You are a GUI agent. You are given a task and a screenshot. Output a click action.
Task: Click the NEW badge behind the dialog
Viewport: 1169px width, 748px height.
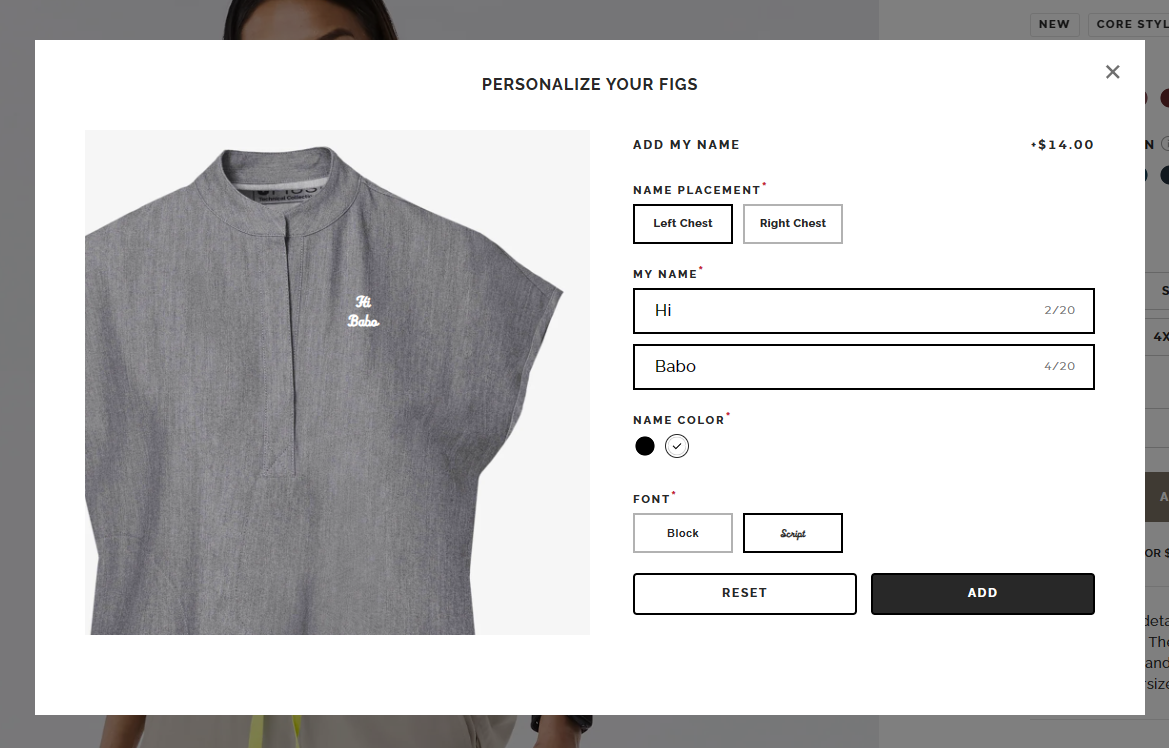click(1054, 24)
